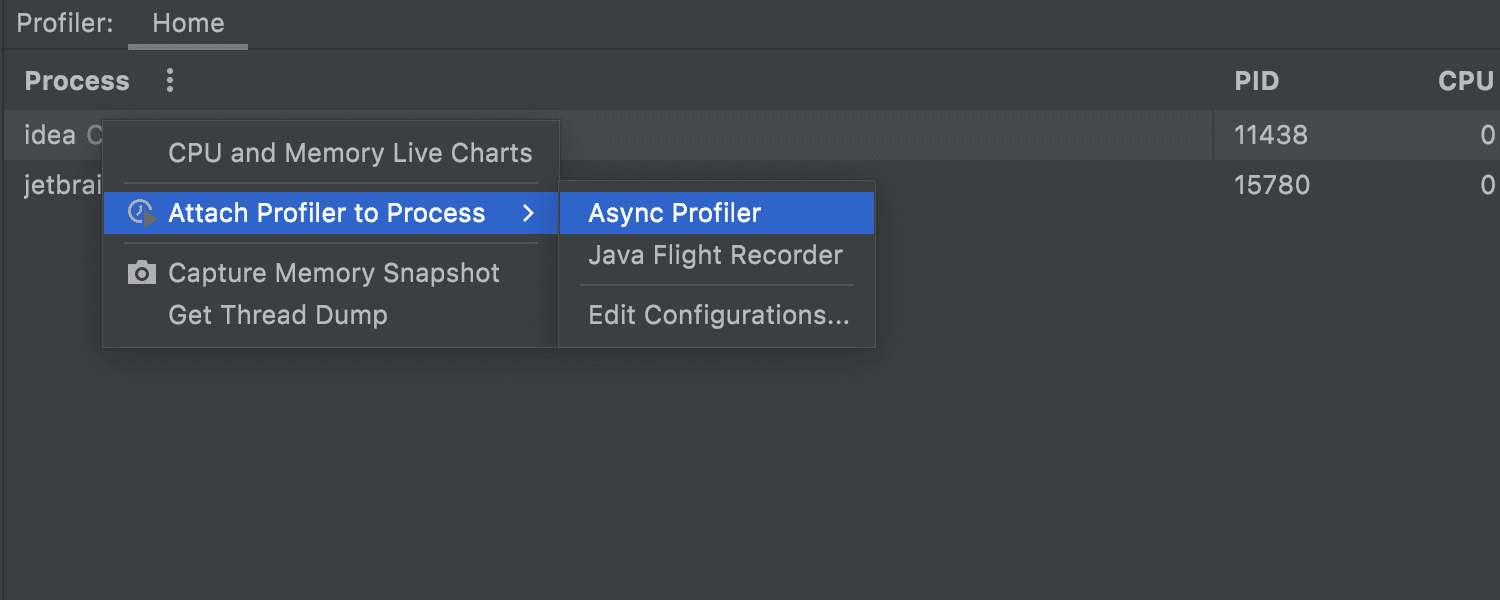Screen dimensions: 1500x600
Task: Open Edit Configurations...
Action: 719,315
